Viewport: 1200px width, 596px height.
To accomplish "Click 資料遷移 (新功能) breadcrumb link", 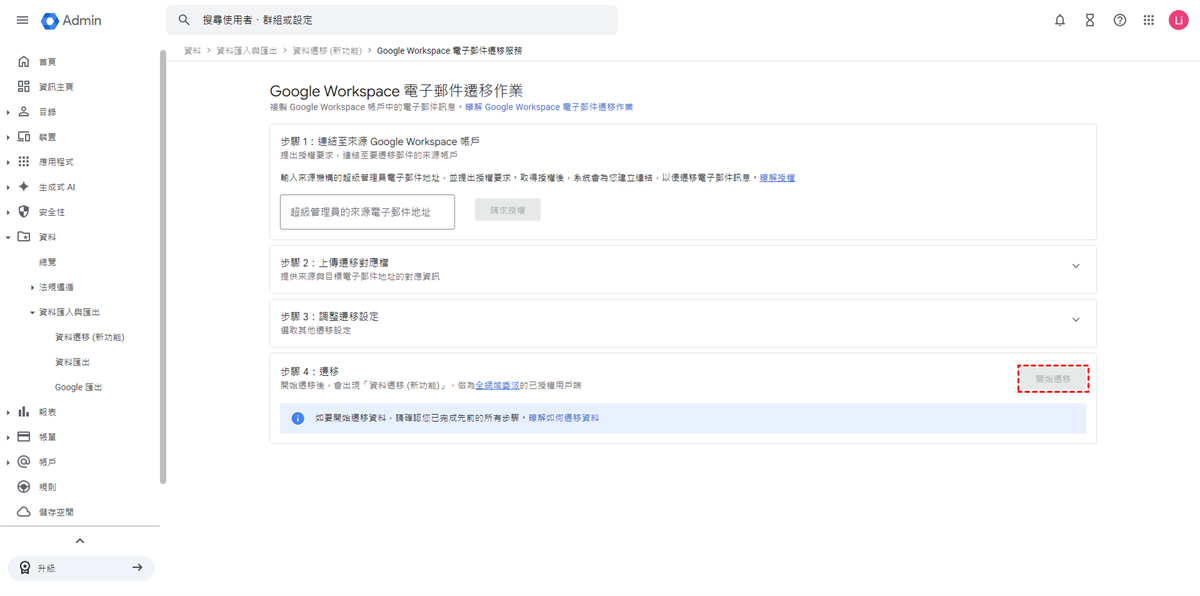I will [x=327, y=50].
